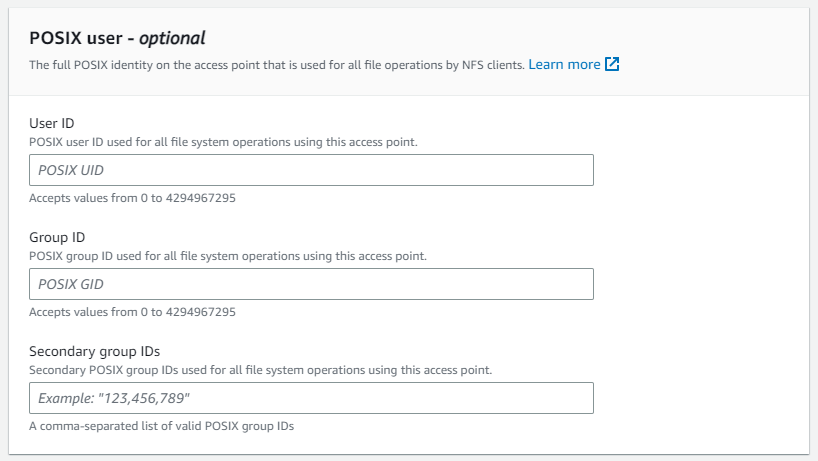Click the POSIX user ID description text

(223, 142)
